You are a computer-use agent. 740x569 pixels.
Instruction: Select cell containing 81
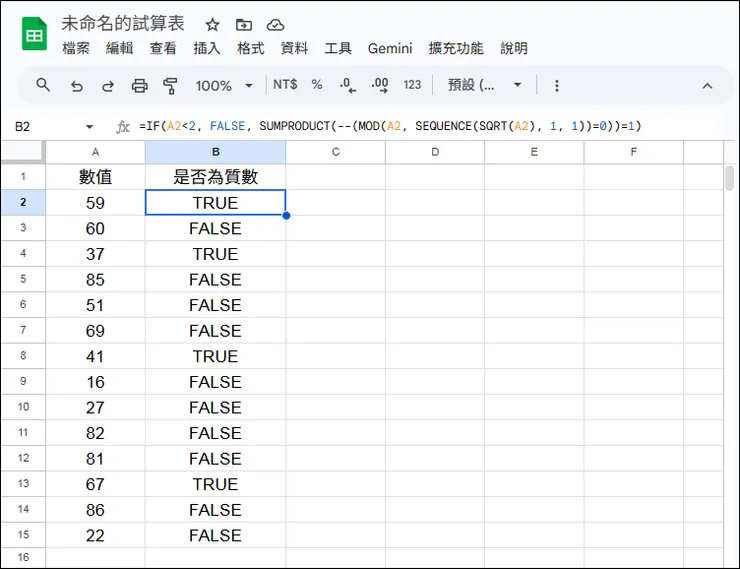(95, 459)
